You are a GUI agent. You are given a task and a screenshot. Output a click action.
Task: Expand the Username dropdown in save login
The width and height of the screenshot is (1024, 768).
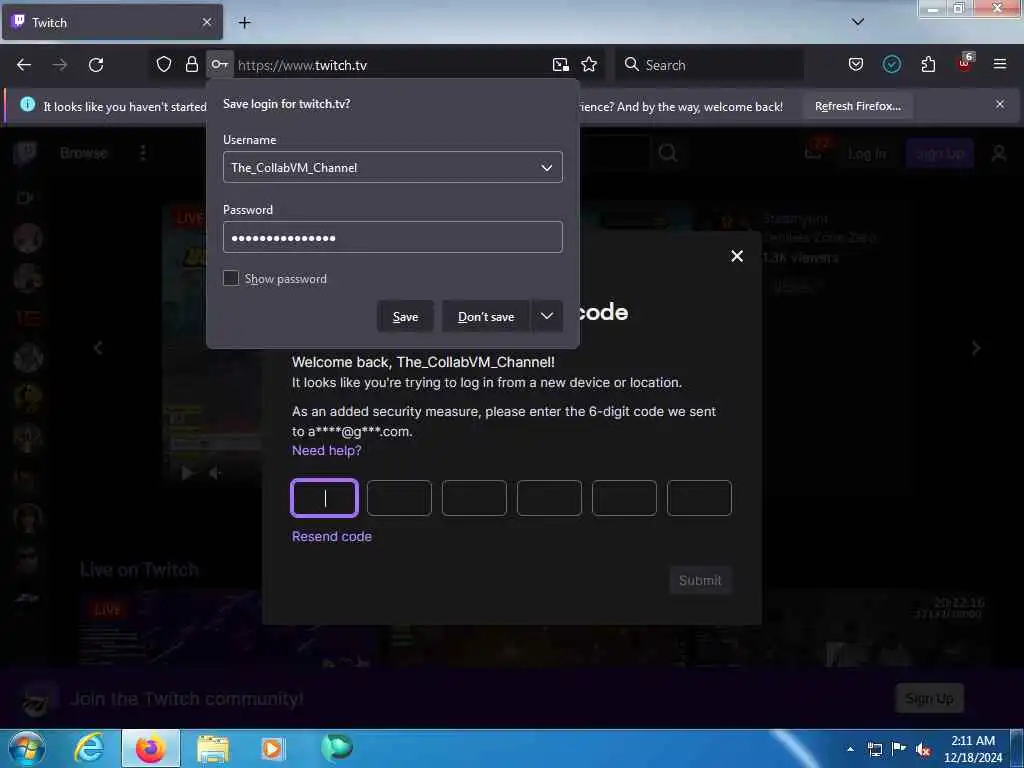click(547, 168)
